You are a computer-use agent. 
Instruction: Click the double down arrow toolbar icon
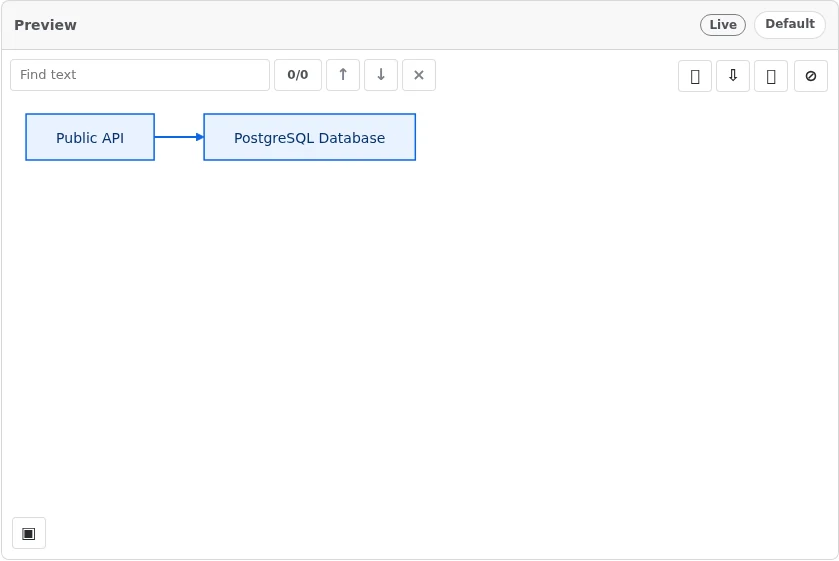tap(733, 76)
